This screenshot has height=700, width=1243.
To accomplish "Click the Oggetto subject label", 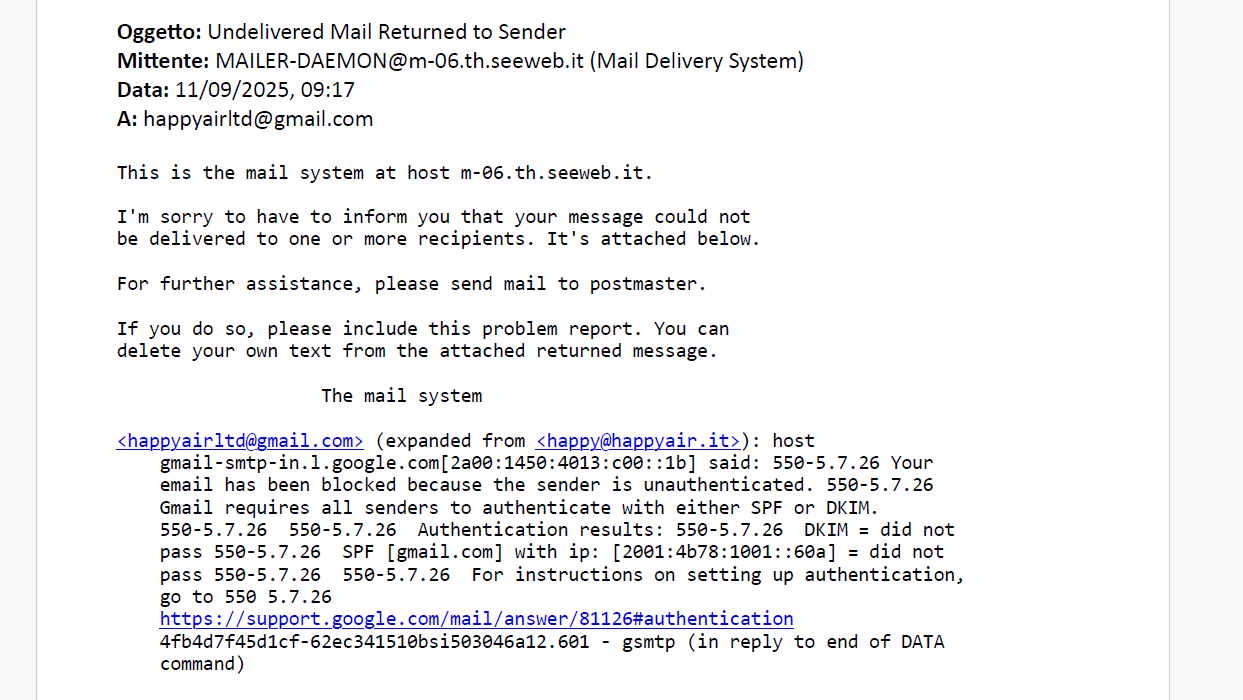I will pos(159,32).
